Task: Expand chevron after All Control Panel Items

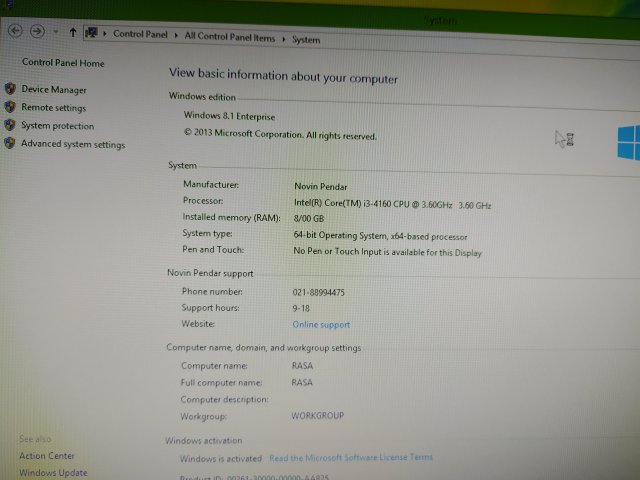Action: (x=285, y=39)
